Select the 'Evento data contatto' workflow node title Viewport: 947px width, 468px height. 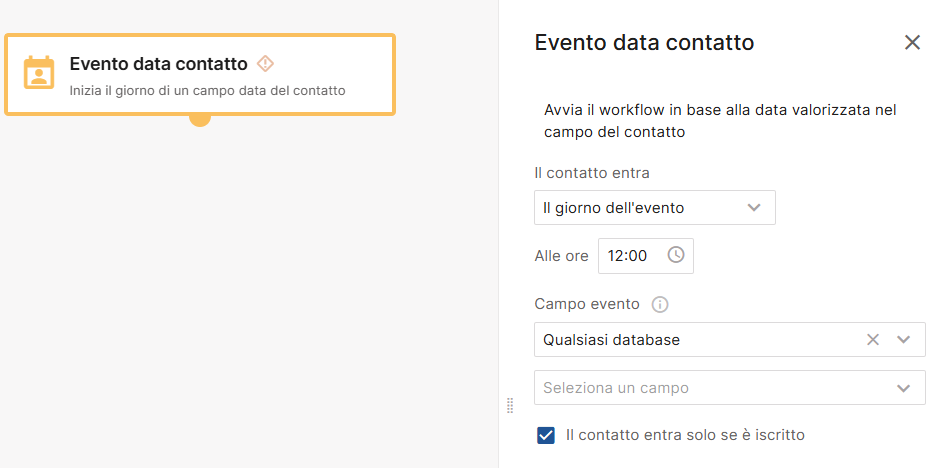tap(158, 64)
